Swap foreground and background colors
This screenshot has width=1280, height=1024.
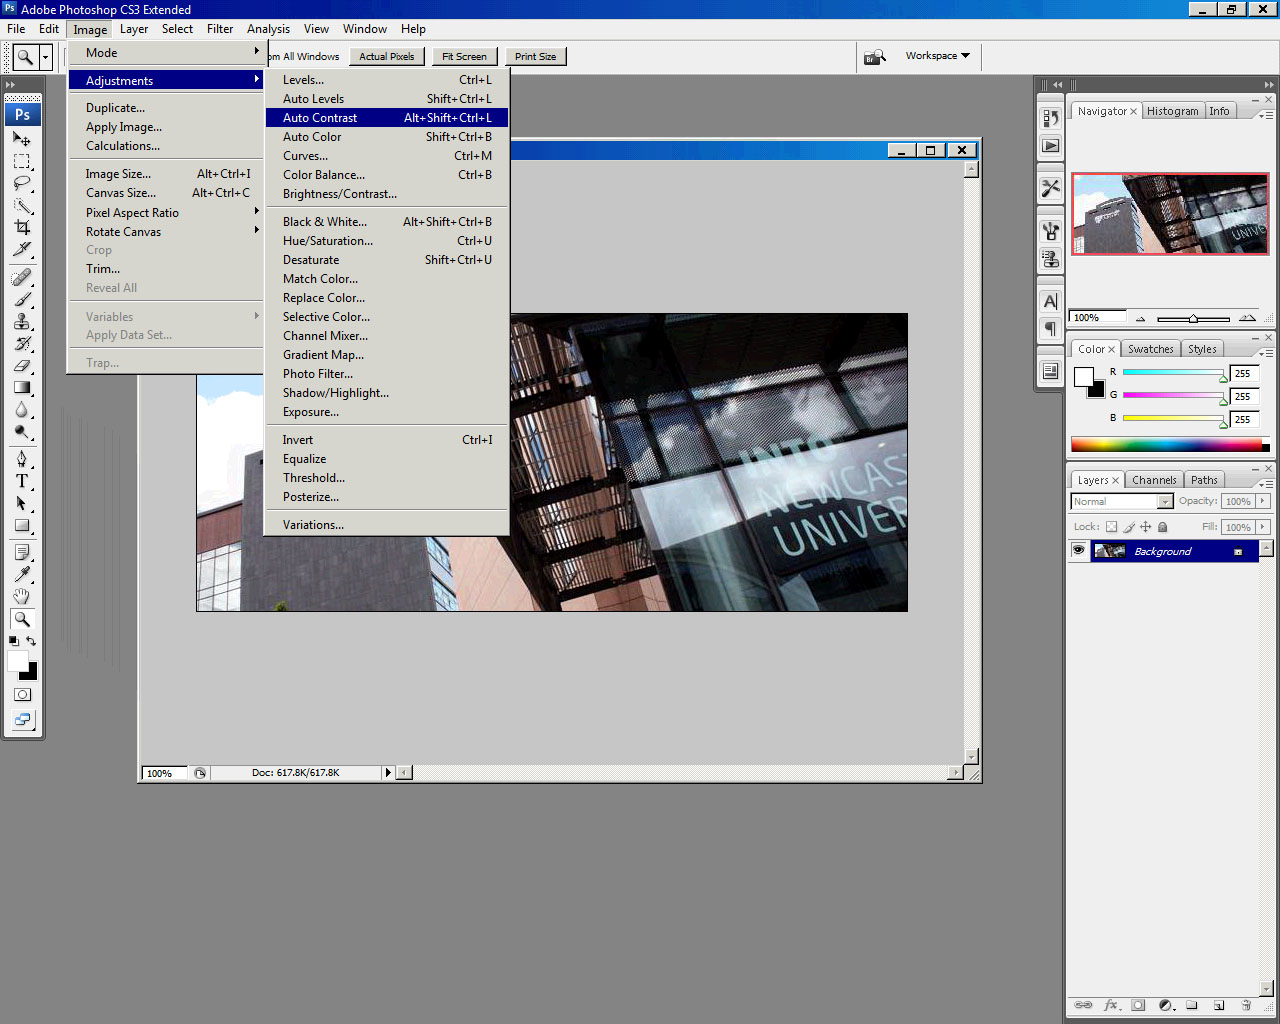[31, 641]
